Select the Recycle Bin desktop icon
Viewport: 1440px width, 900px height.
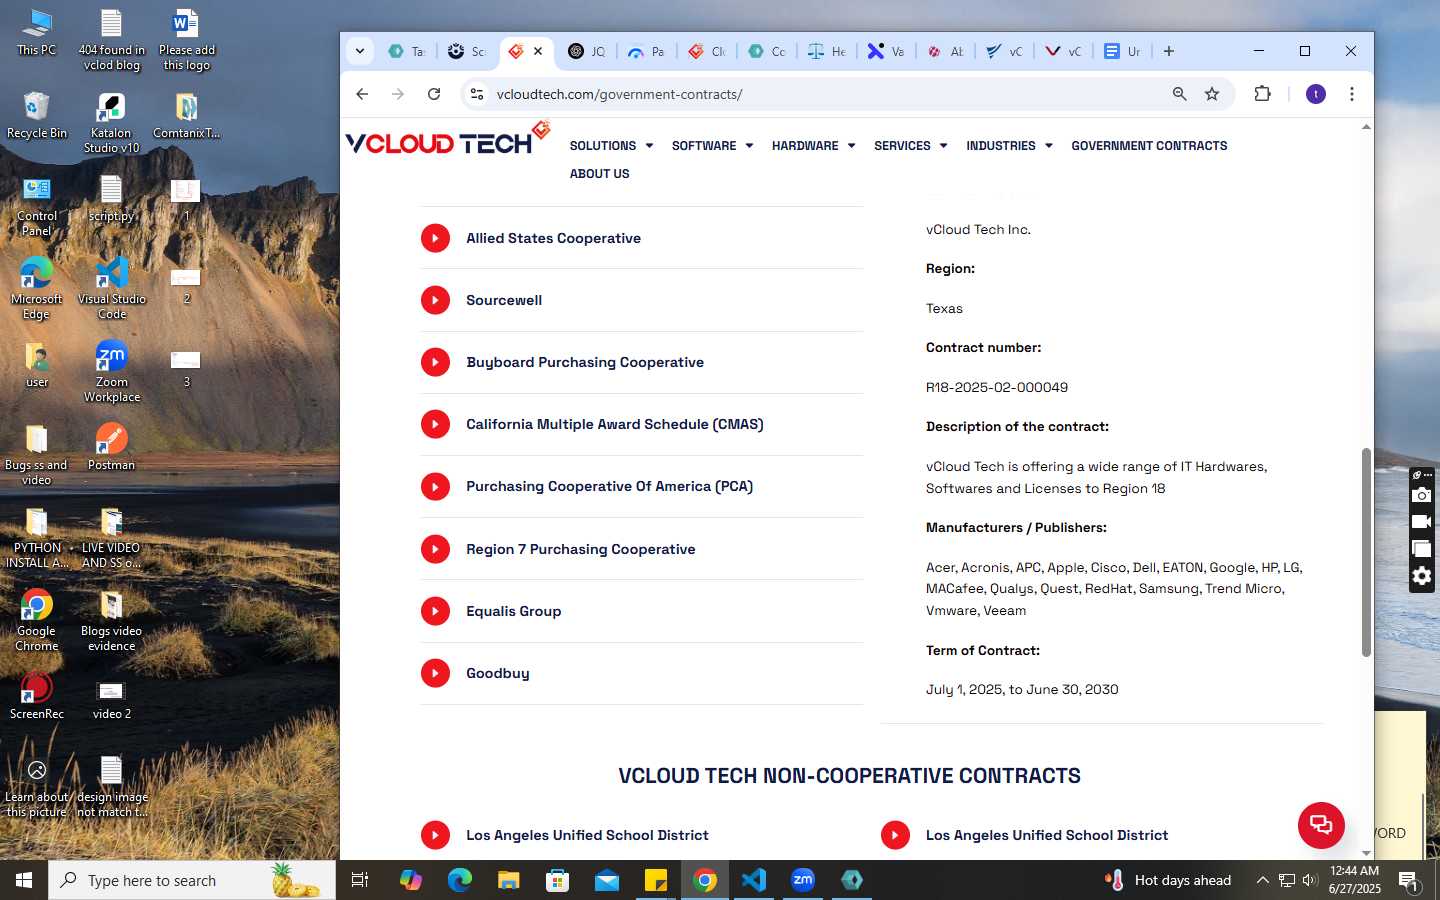pyautogui.click(x=37, y=115)
